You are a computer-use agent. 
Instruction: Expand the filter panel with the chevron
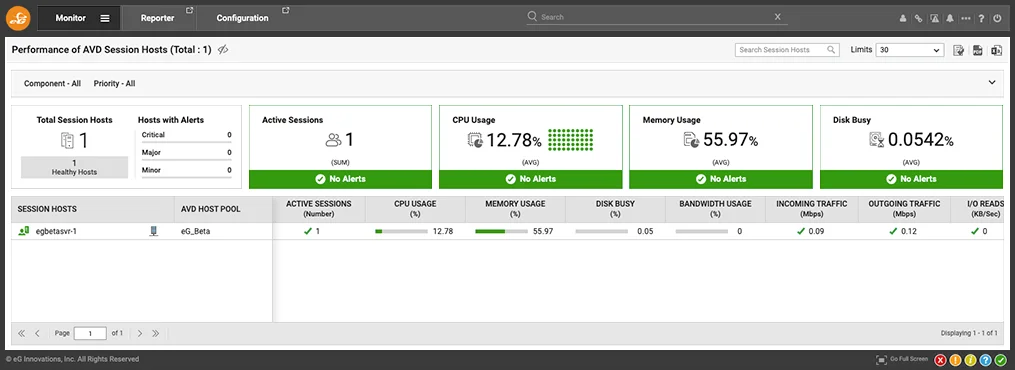[x=992, y=82]
